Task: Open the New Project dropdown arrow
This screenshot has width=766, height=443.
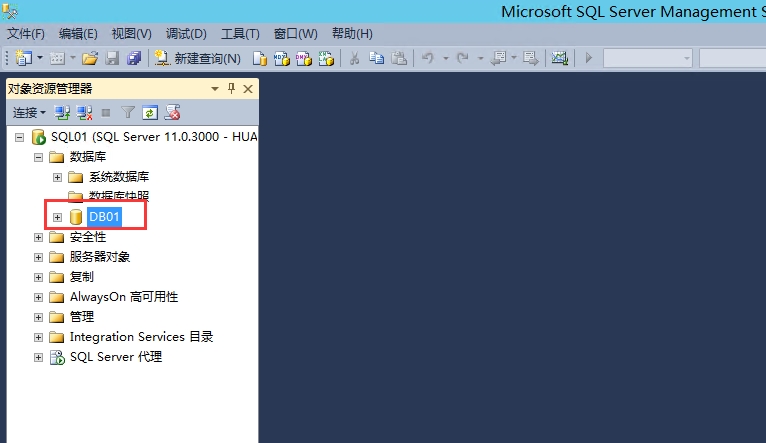Action: 40,58
